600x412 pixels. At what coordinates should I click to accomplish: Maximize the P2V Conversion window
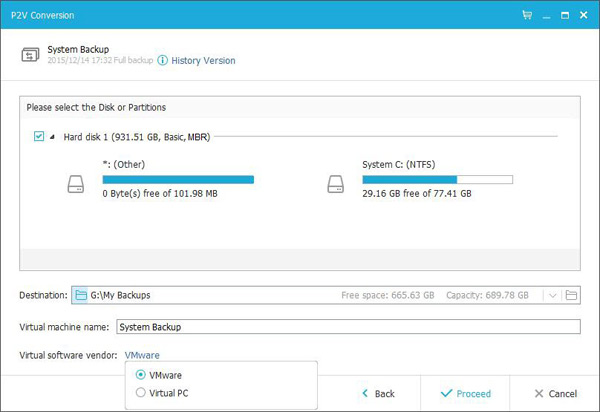coord(565,15)
